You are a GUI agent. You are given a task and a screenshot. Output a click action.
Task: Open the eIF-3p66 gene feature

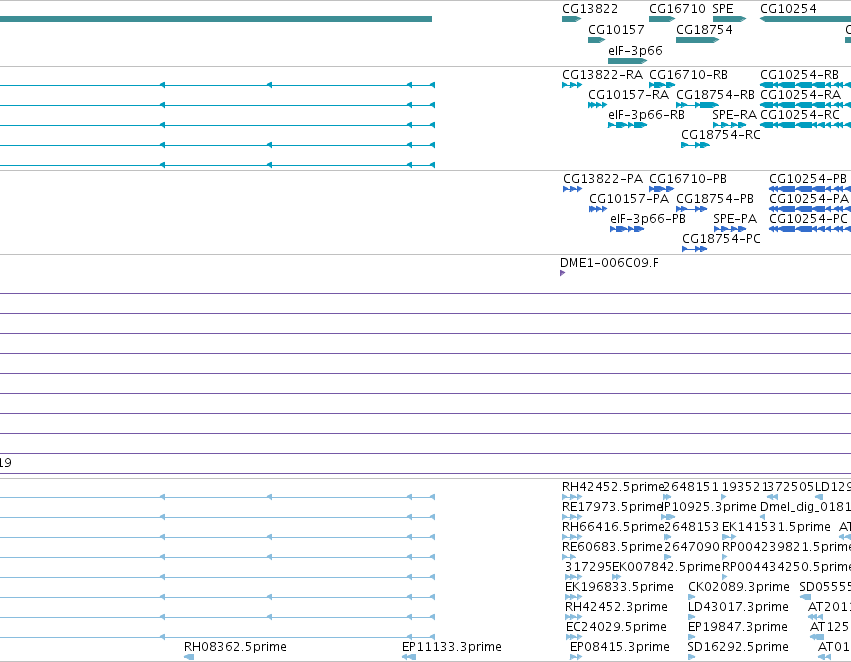coord(627,61)
